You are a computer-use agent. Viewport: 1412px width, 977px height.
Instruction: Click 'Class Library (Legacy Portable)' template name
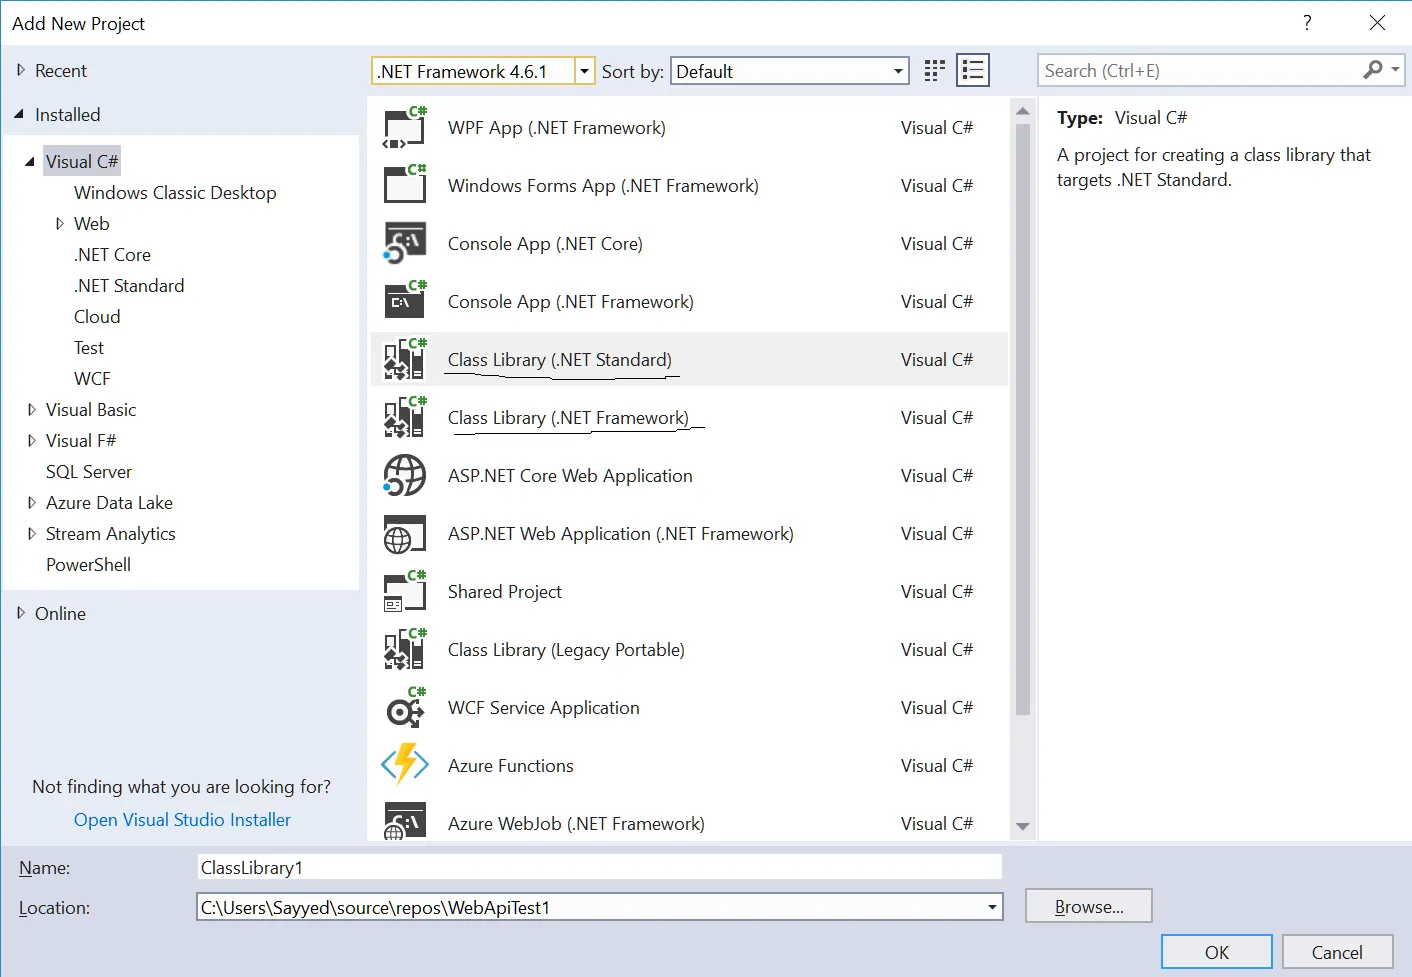pyautogui.click(x=566, y=650)
